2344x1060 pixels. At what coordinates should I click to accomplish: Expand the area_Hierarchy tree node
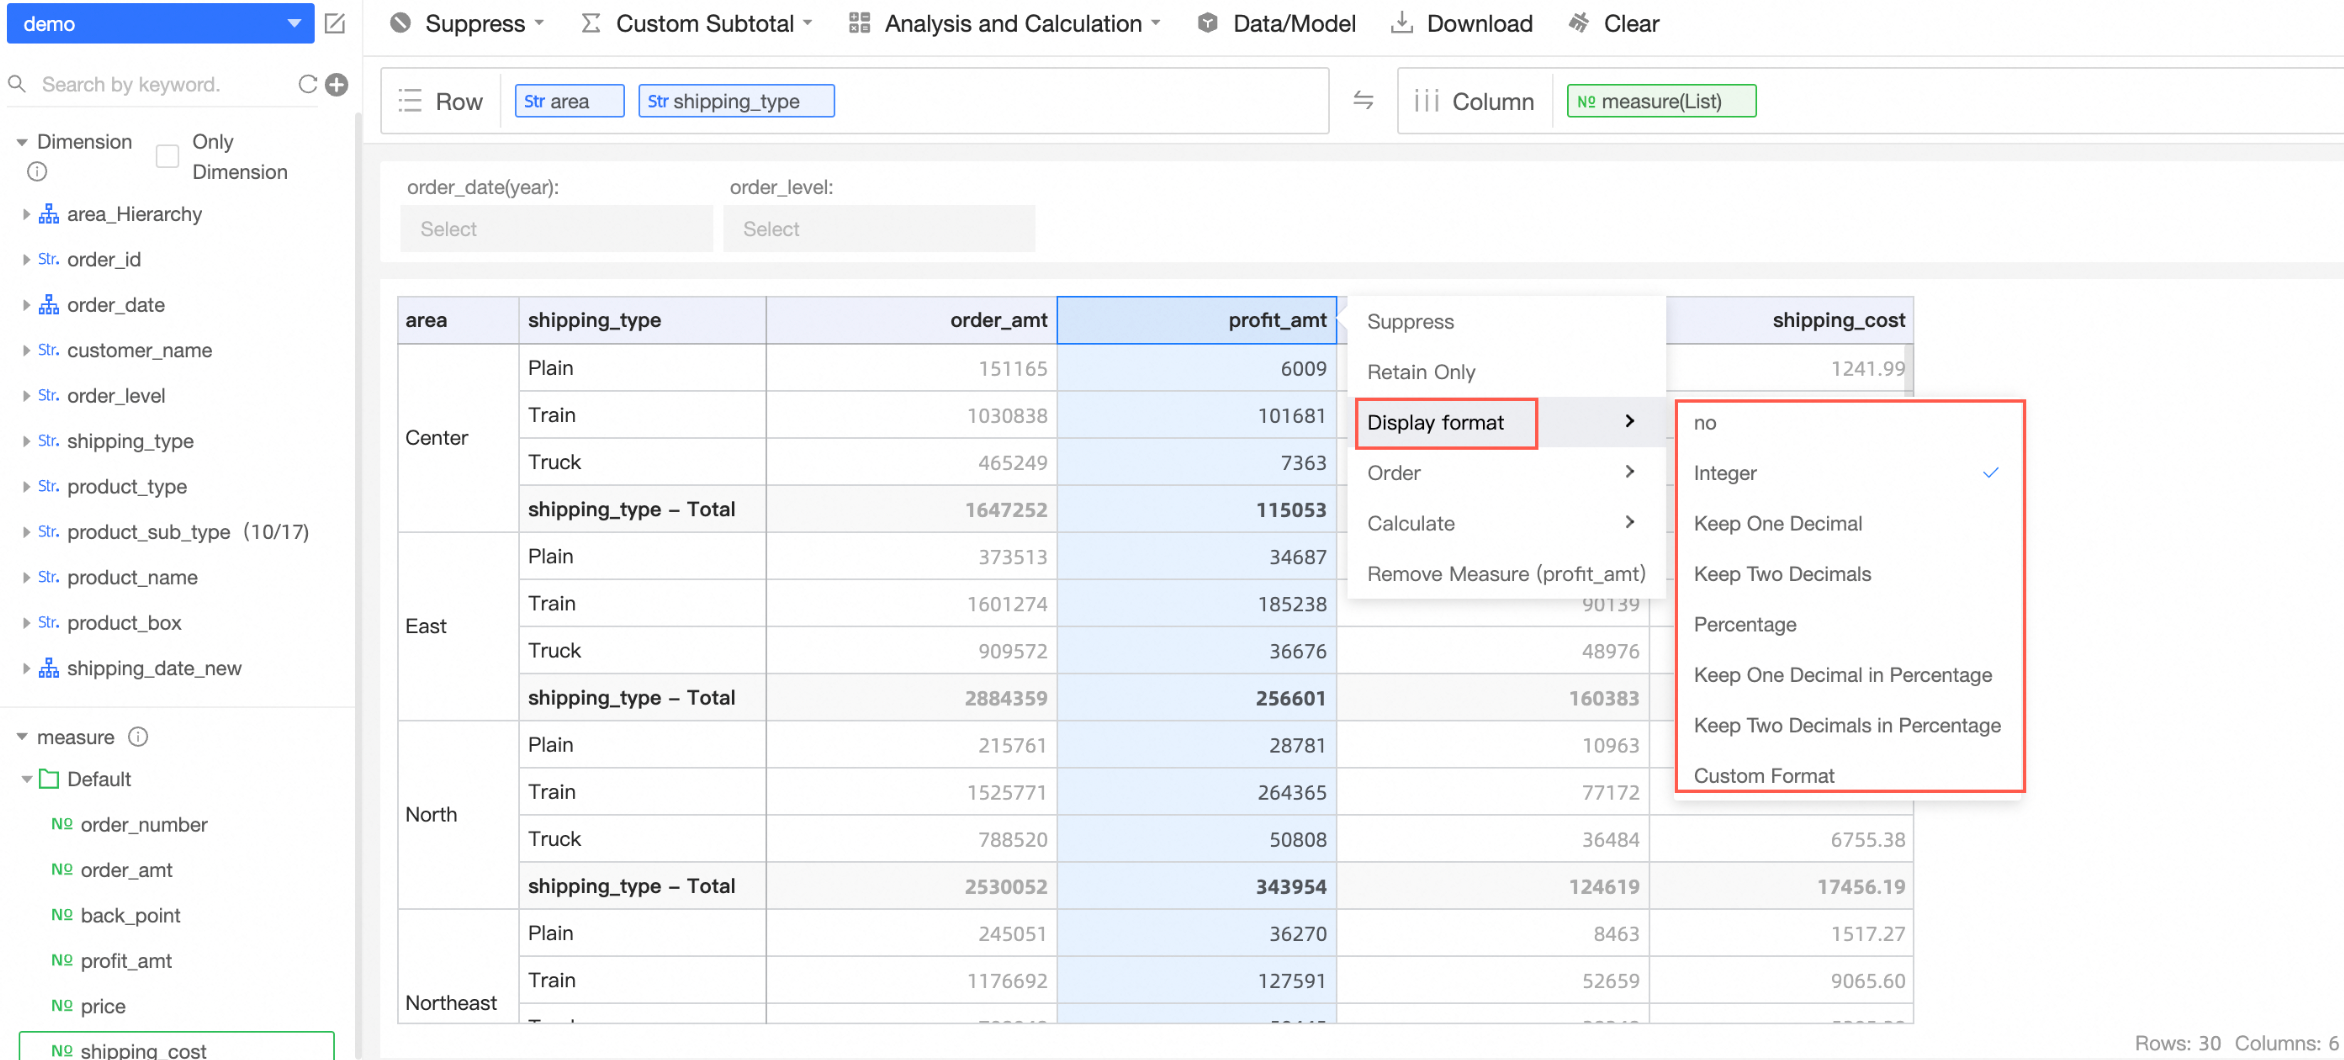point(26,214)
